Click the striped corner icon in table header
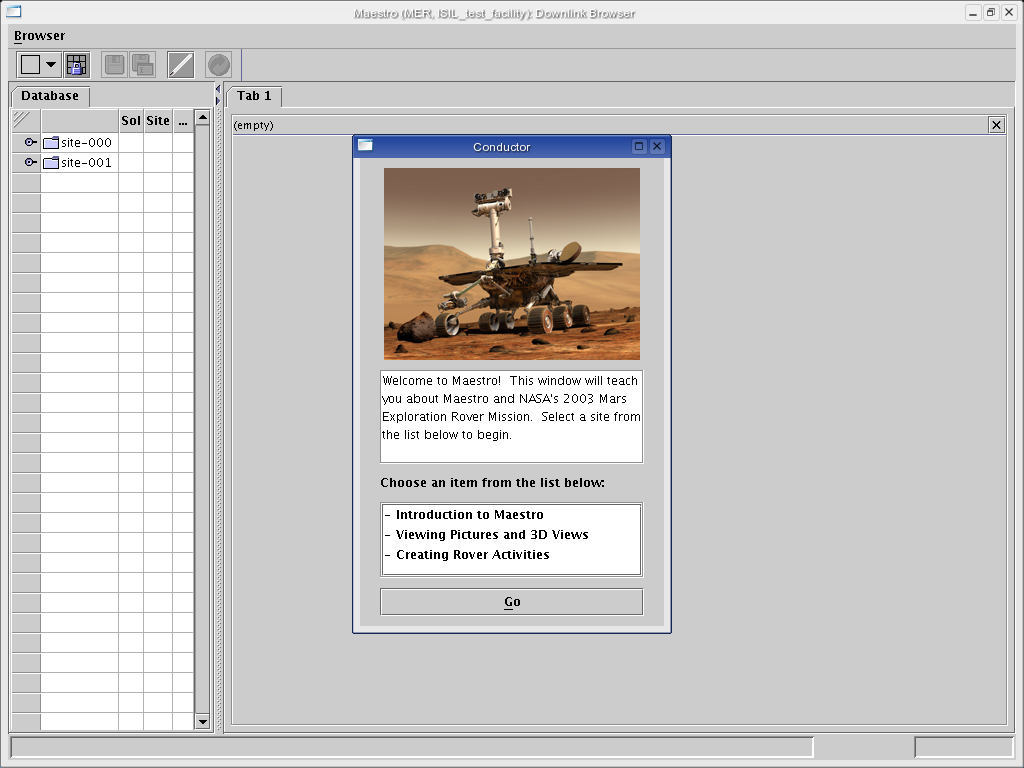1024x768 pixels. [26, 120]
